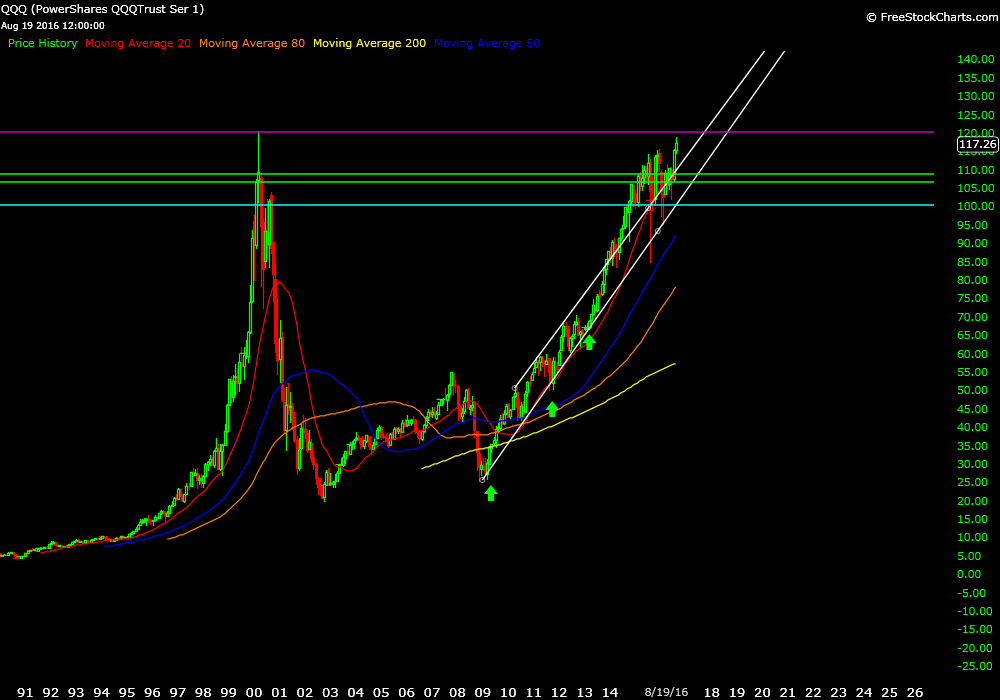This screenshot has height=700, width=1000.
Task: Click the highest green up arrow near 2013
Action: 589,342
